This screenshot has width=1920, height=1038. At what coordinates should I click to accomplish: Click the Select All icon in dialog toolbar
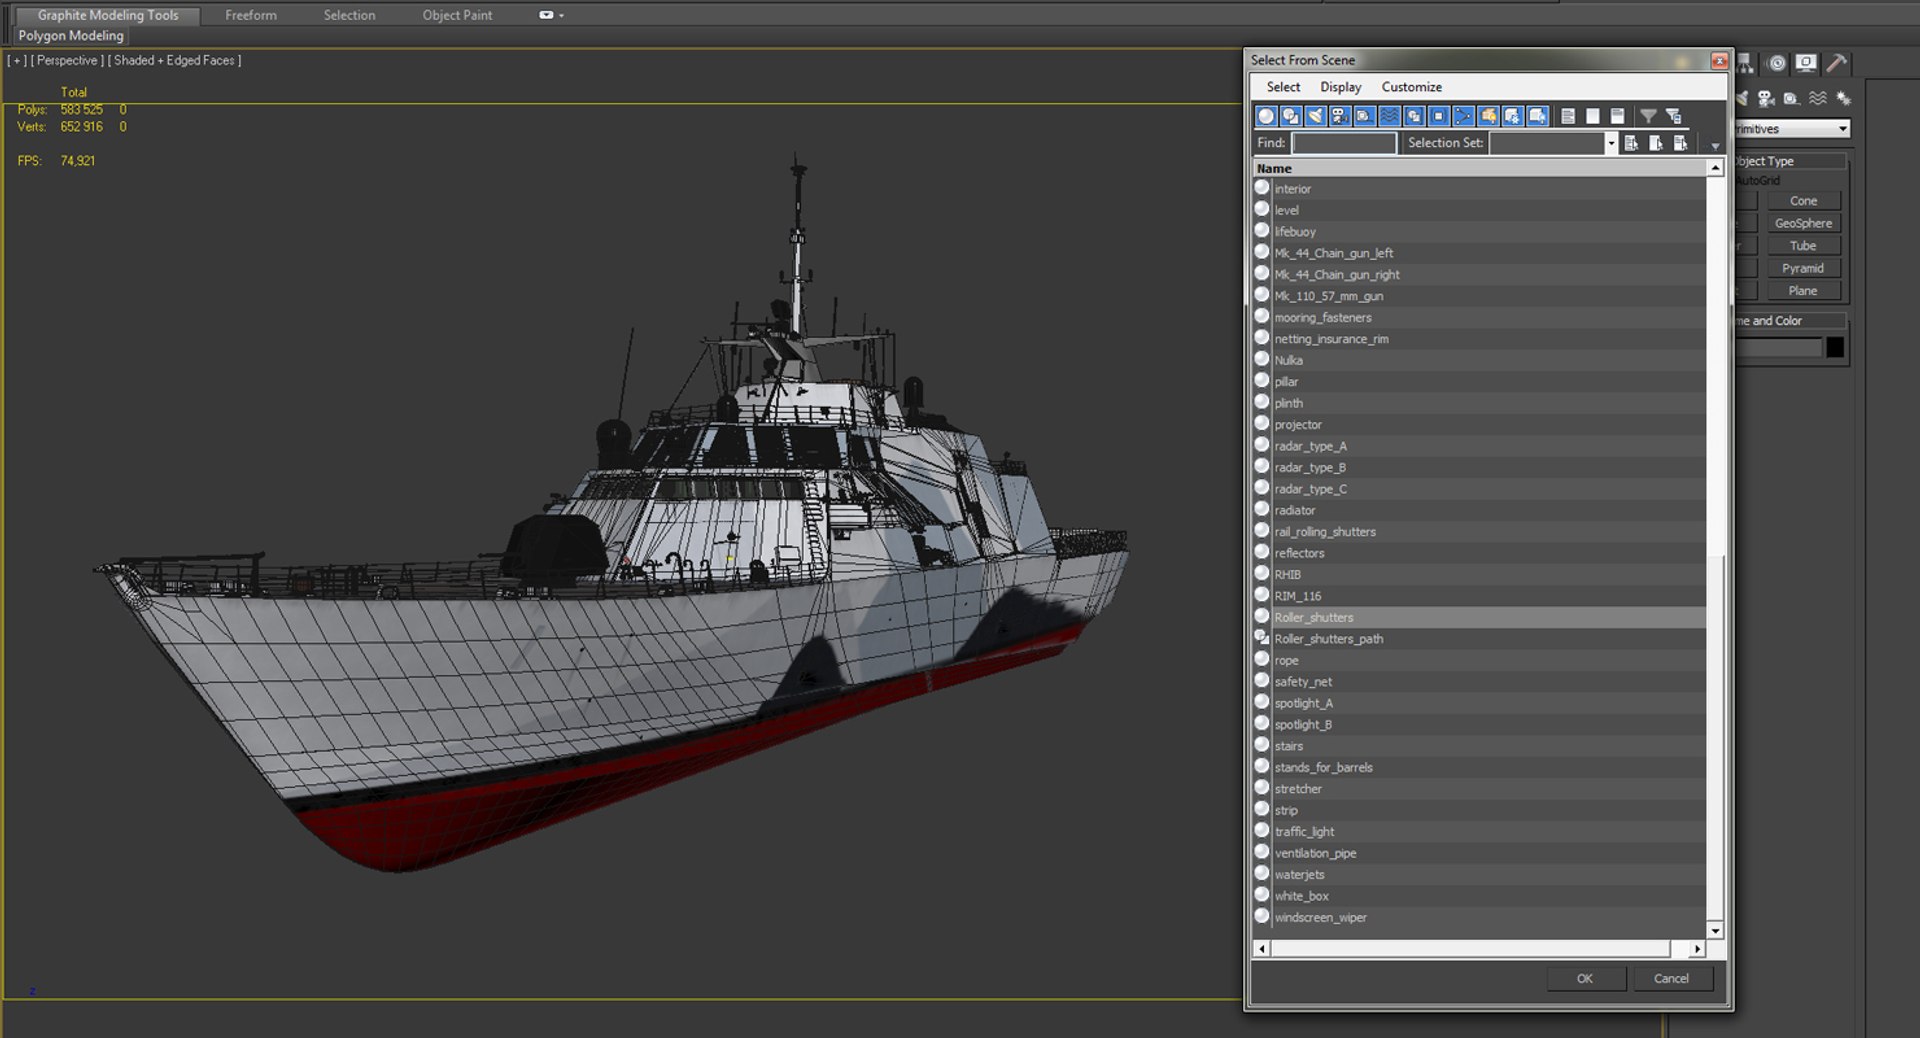pos(1568,116)
